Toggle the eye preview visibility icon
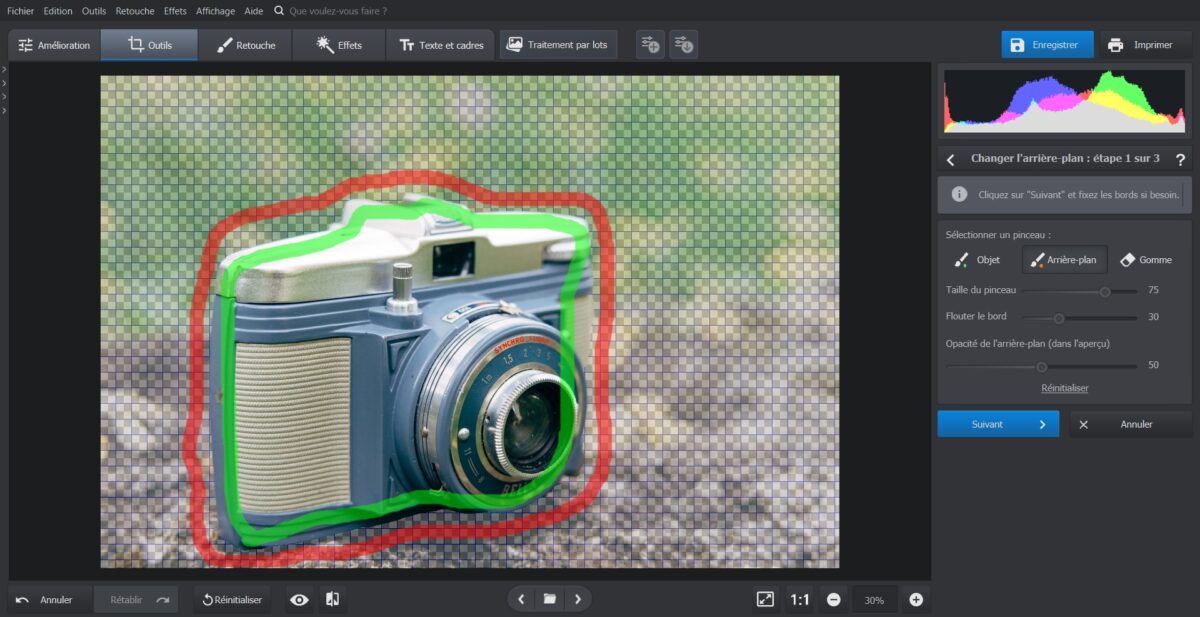Viewport: 1200px width, 617px height. (x=299, y=599)
